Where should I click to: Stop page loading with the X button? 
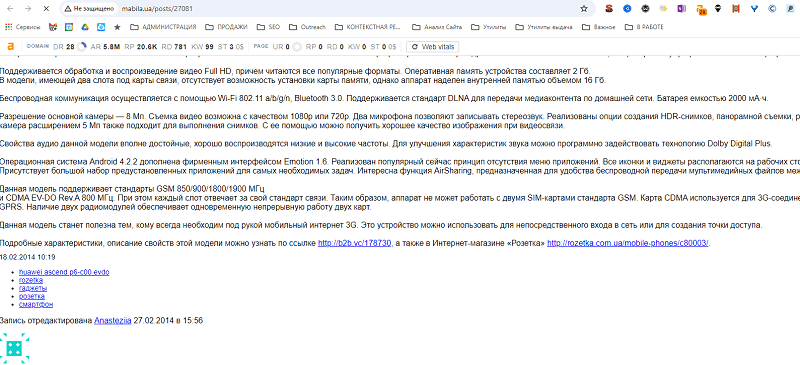tap(45, 9)
